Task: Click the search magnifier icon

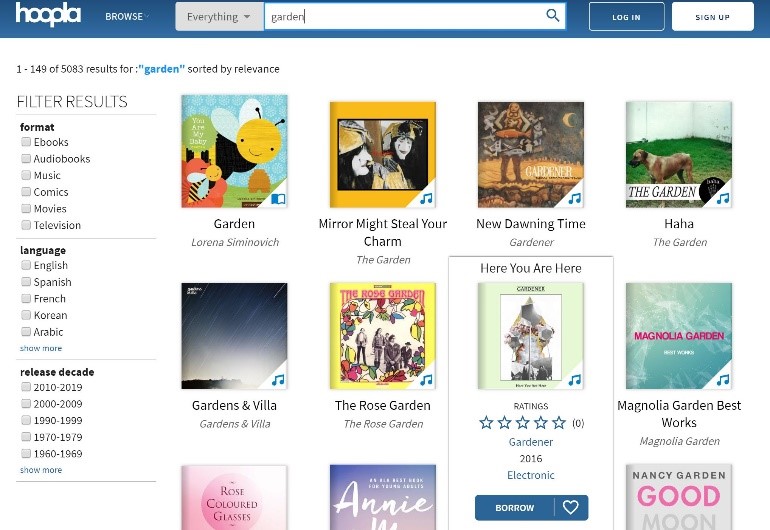Action: [x=553, y=16]
